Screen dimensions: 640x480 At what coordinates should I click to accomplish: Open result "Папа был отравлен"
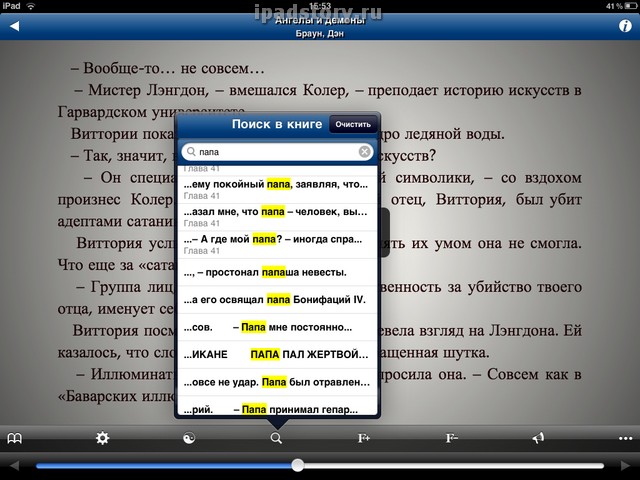coord(278,382)
